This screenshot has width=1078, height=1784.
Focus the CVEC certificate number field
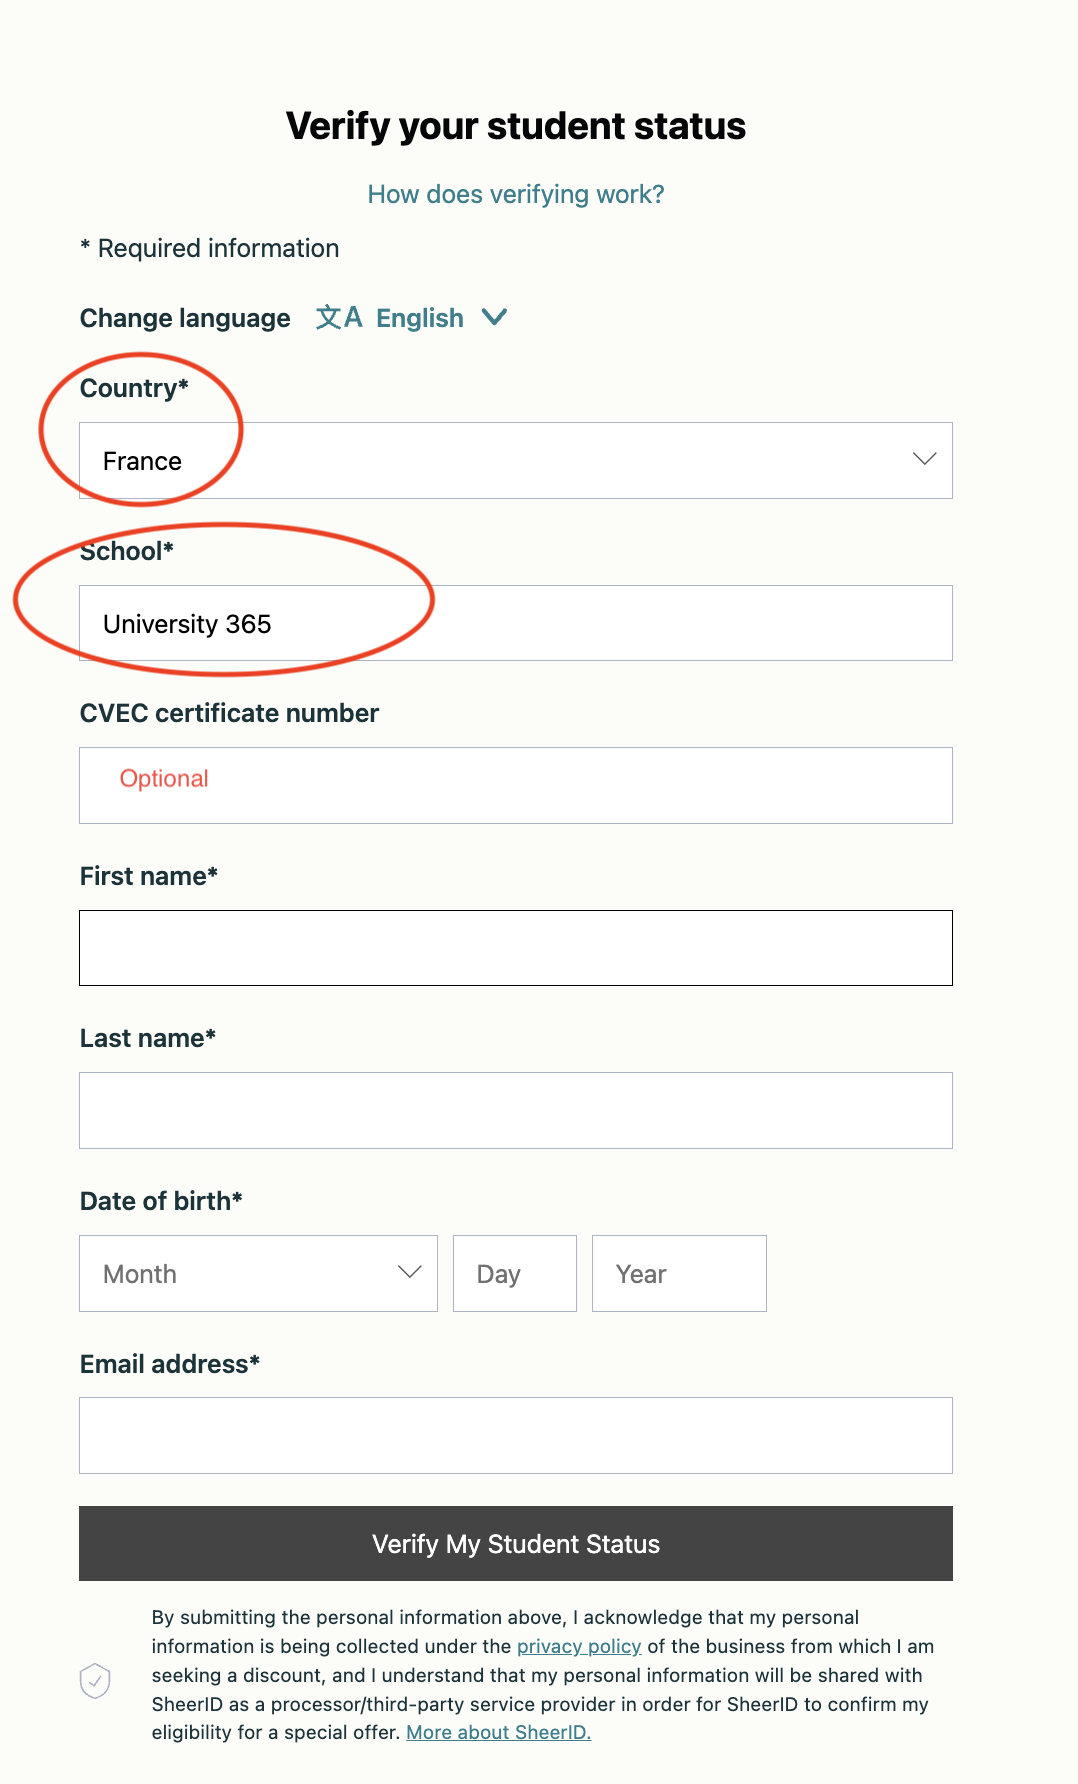pos(515,785)
